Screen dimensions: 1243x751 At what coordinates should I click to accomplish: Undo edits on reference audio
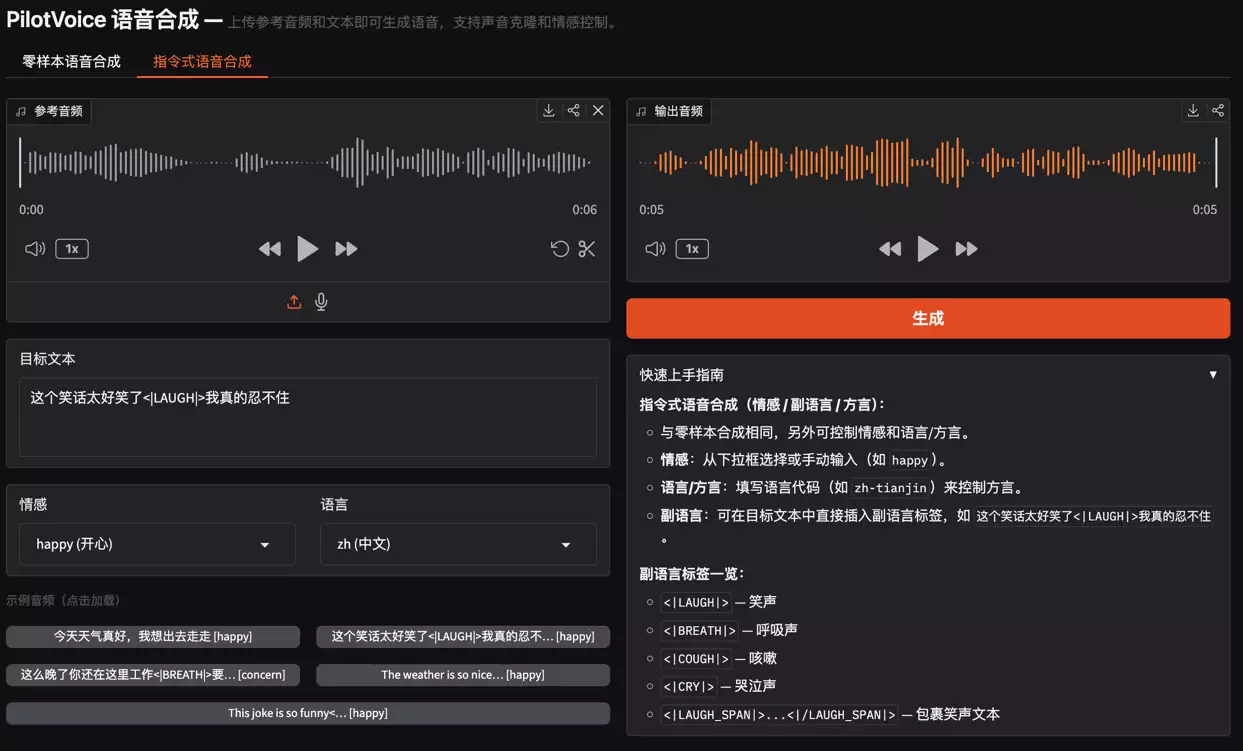point(560,249)
